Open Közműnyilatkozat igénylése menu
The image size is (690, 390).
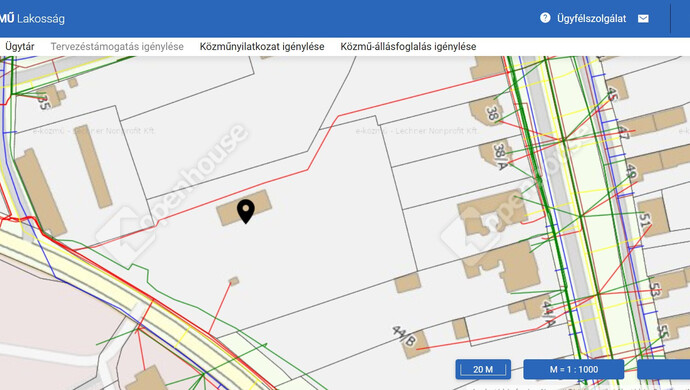point(262,47)
